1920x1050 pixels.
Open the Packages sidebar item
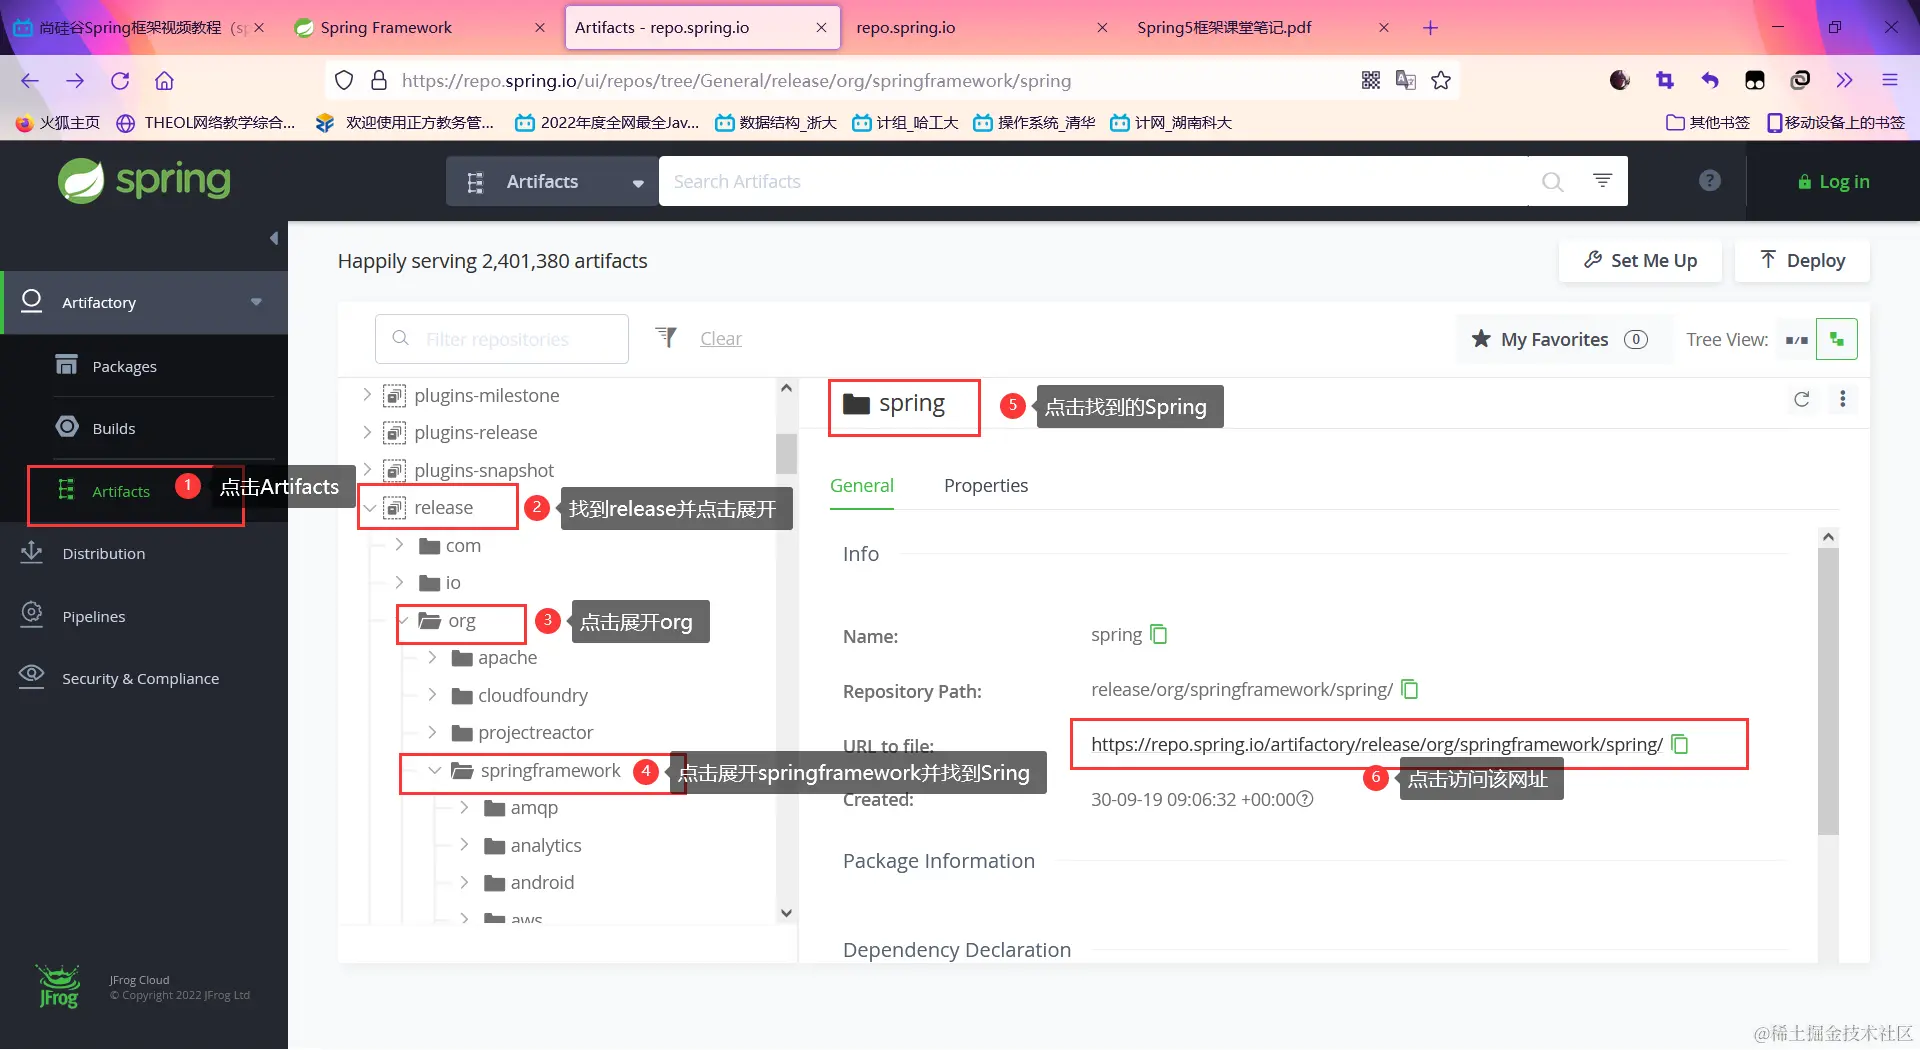click(x=124, y=366)
